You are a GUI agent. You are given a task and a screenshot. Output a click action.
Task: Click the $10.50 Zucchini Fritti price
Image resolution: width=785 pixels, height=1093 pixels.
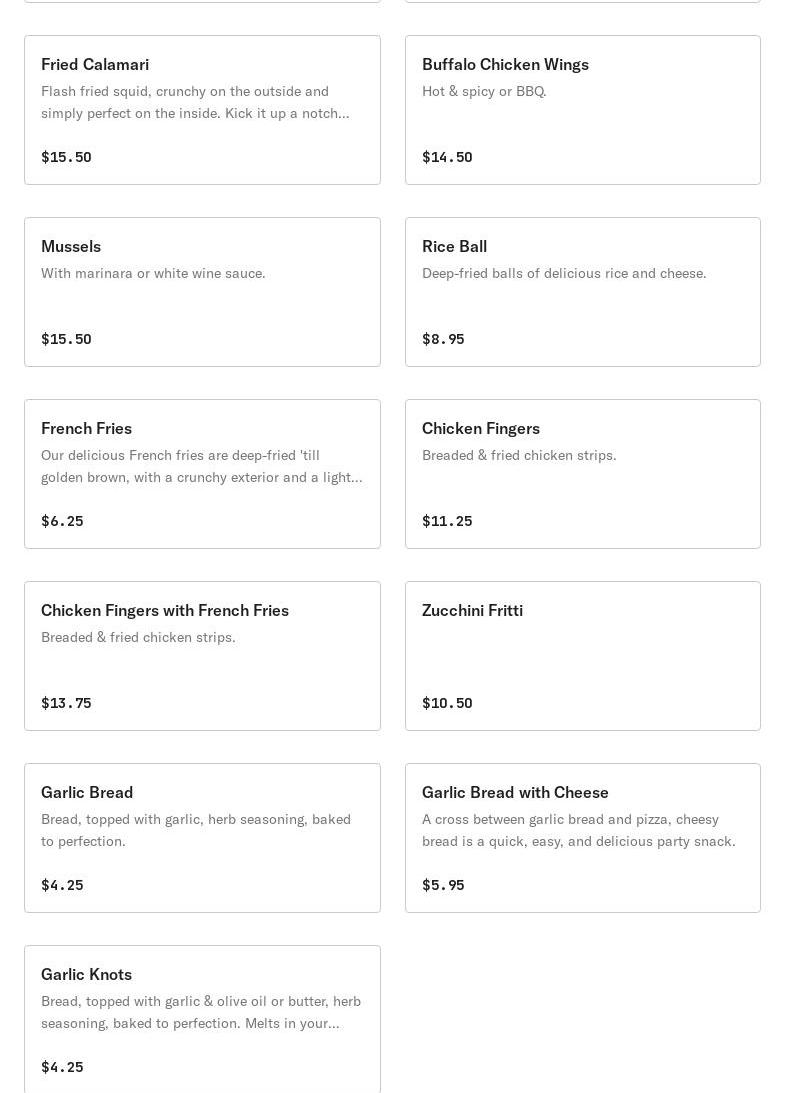447,703
